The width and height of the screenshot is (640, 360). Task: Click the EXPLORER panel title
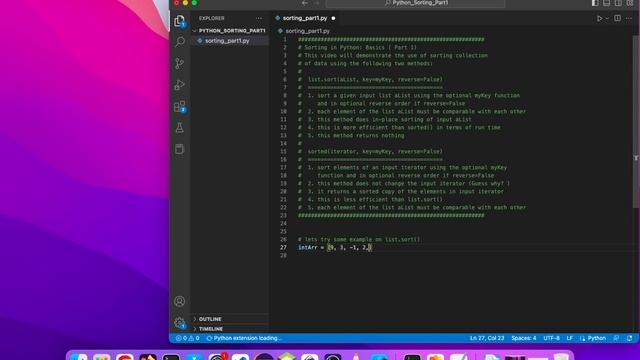click(x=211, y=18)
